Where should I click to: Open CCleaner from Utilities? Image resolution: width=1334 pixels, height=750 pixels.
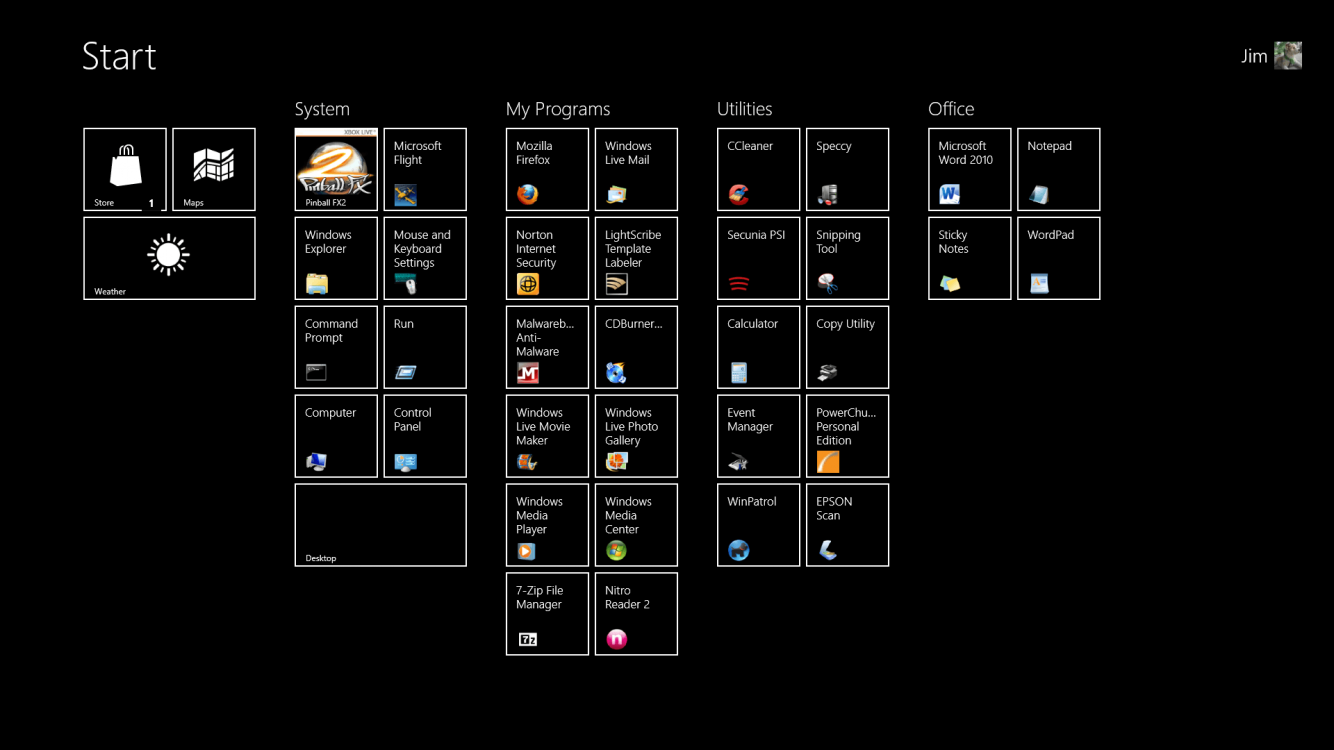[758, 169]
